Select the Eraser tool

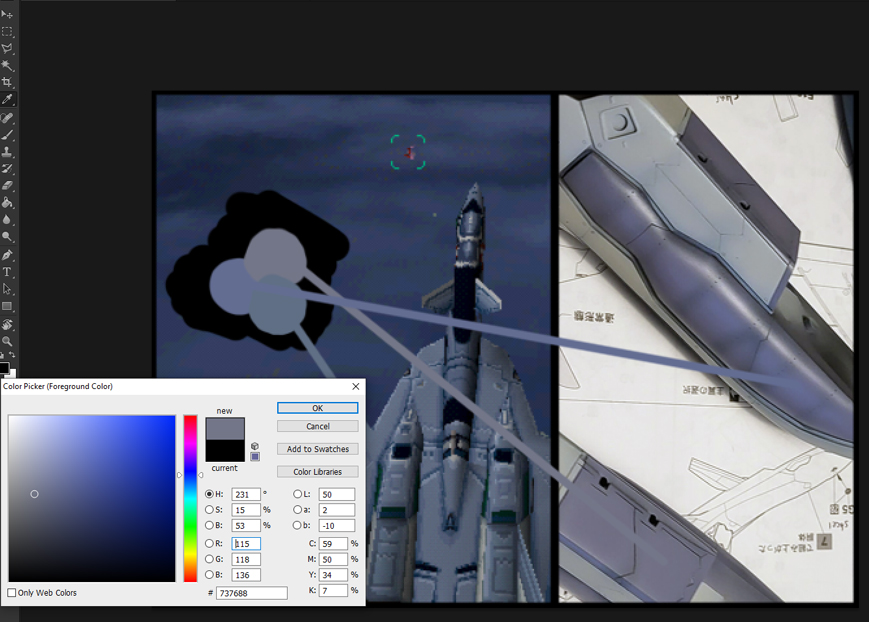7,186
